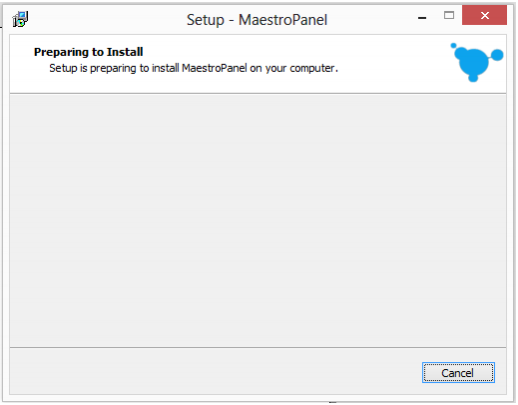Click the "Setup is preparing to install" message
This screenshot has height=405, width=518.
click(193, 68)
